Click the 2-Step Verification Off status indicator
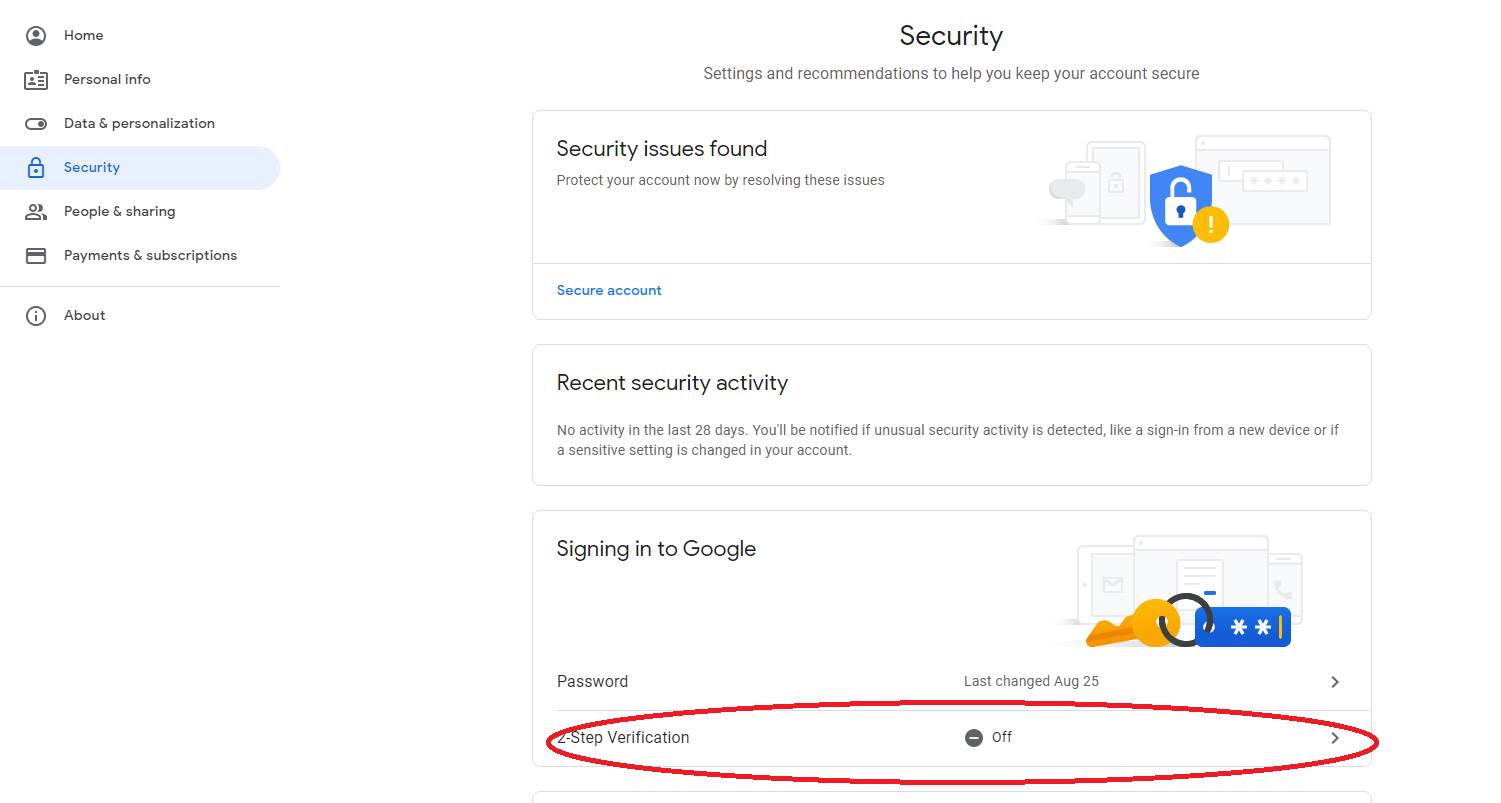1501x803 pixels. [x=988, y=738]
